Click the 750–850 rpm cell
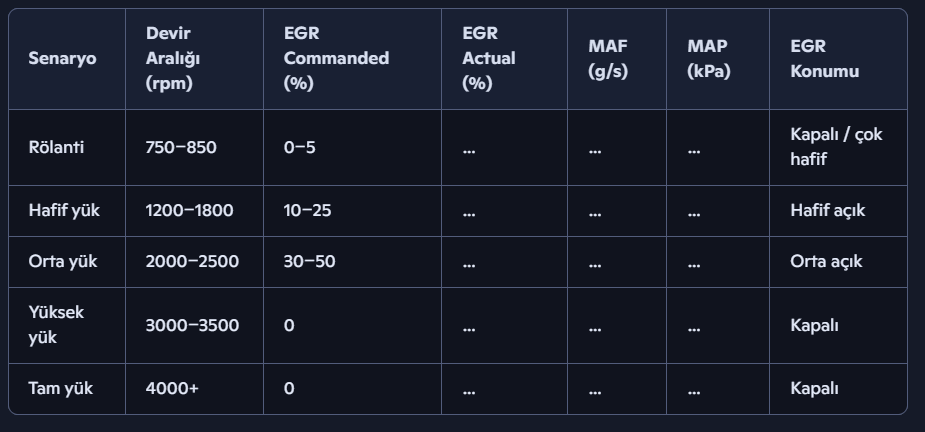The height and width of the screenshot is (432, 925). pos(181,147)
